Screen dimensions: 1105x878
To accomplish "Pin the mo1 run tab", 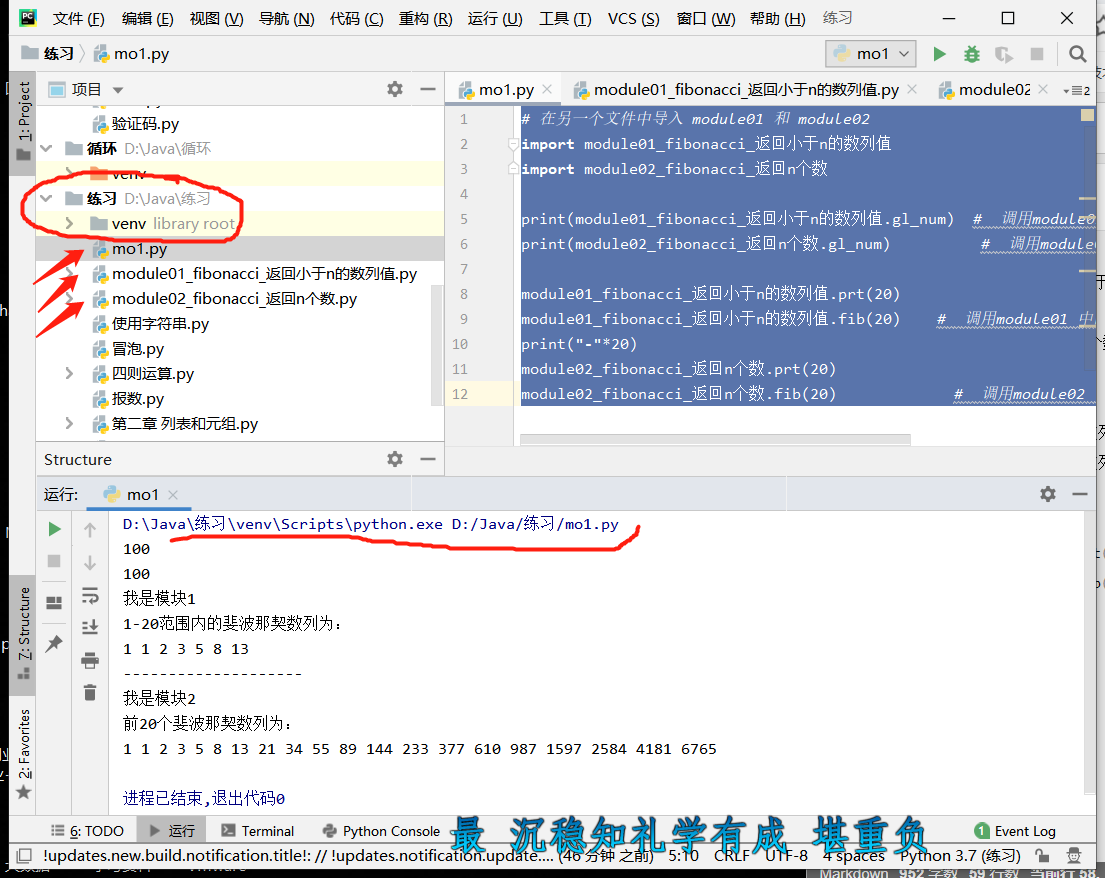I will click(x=54, y=644).
